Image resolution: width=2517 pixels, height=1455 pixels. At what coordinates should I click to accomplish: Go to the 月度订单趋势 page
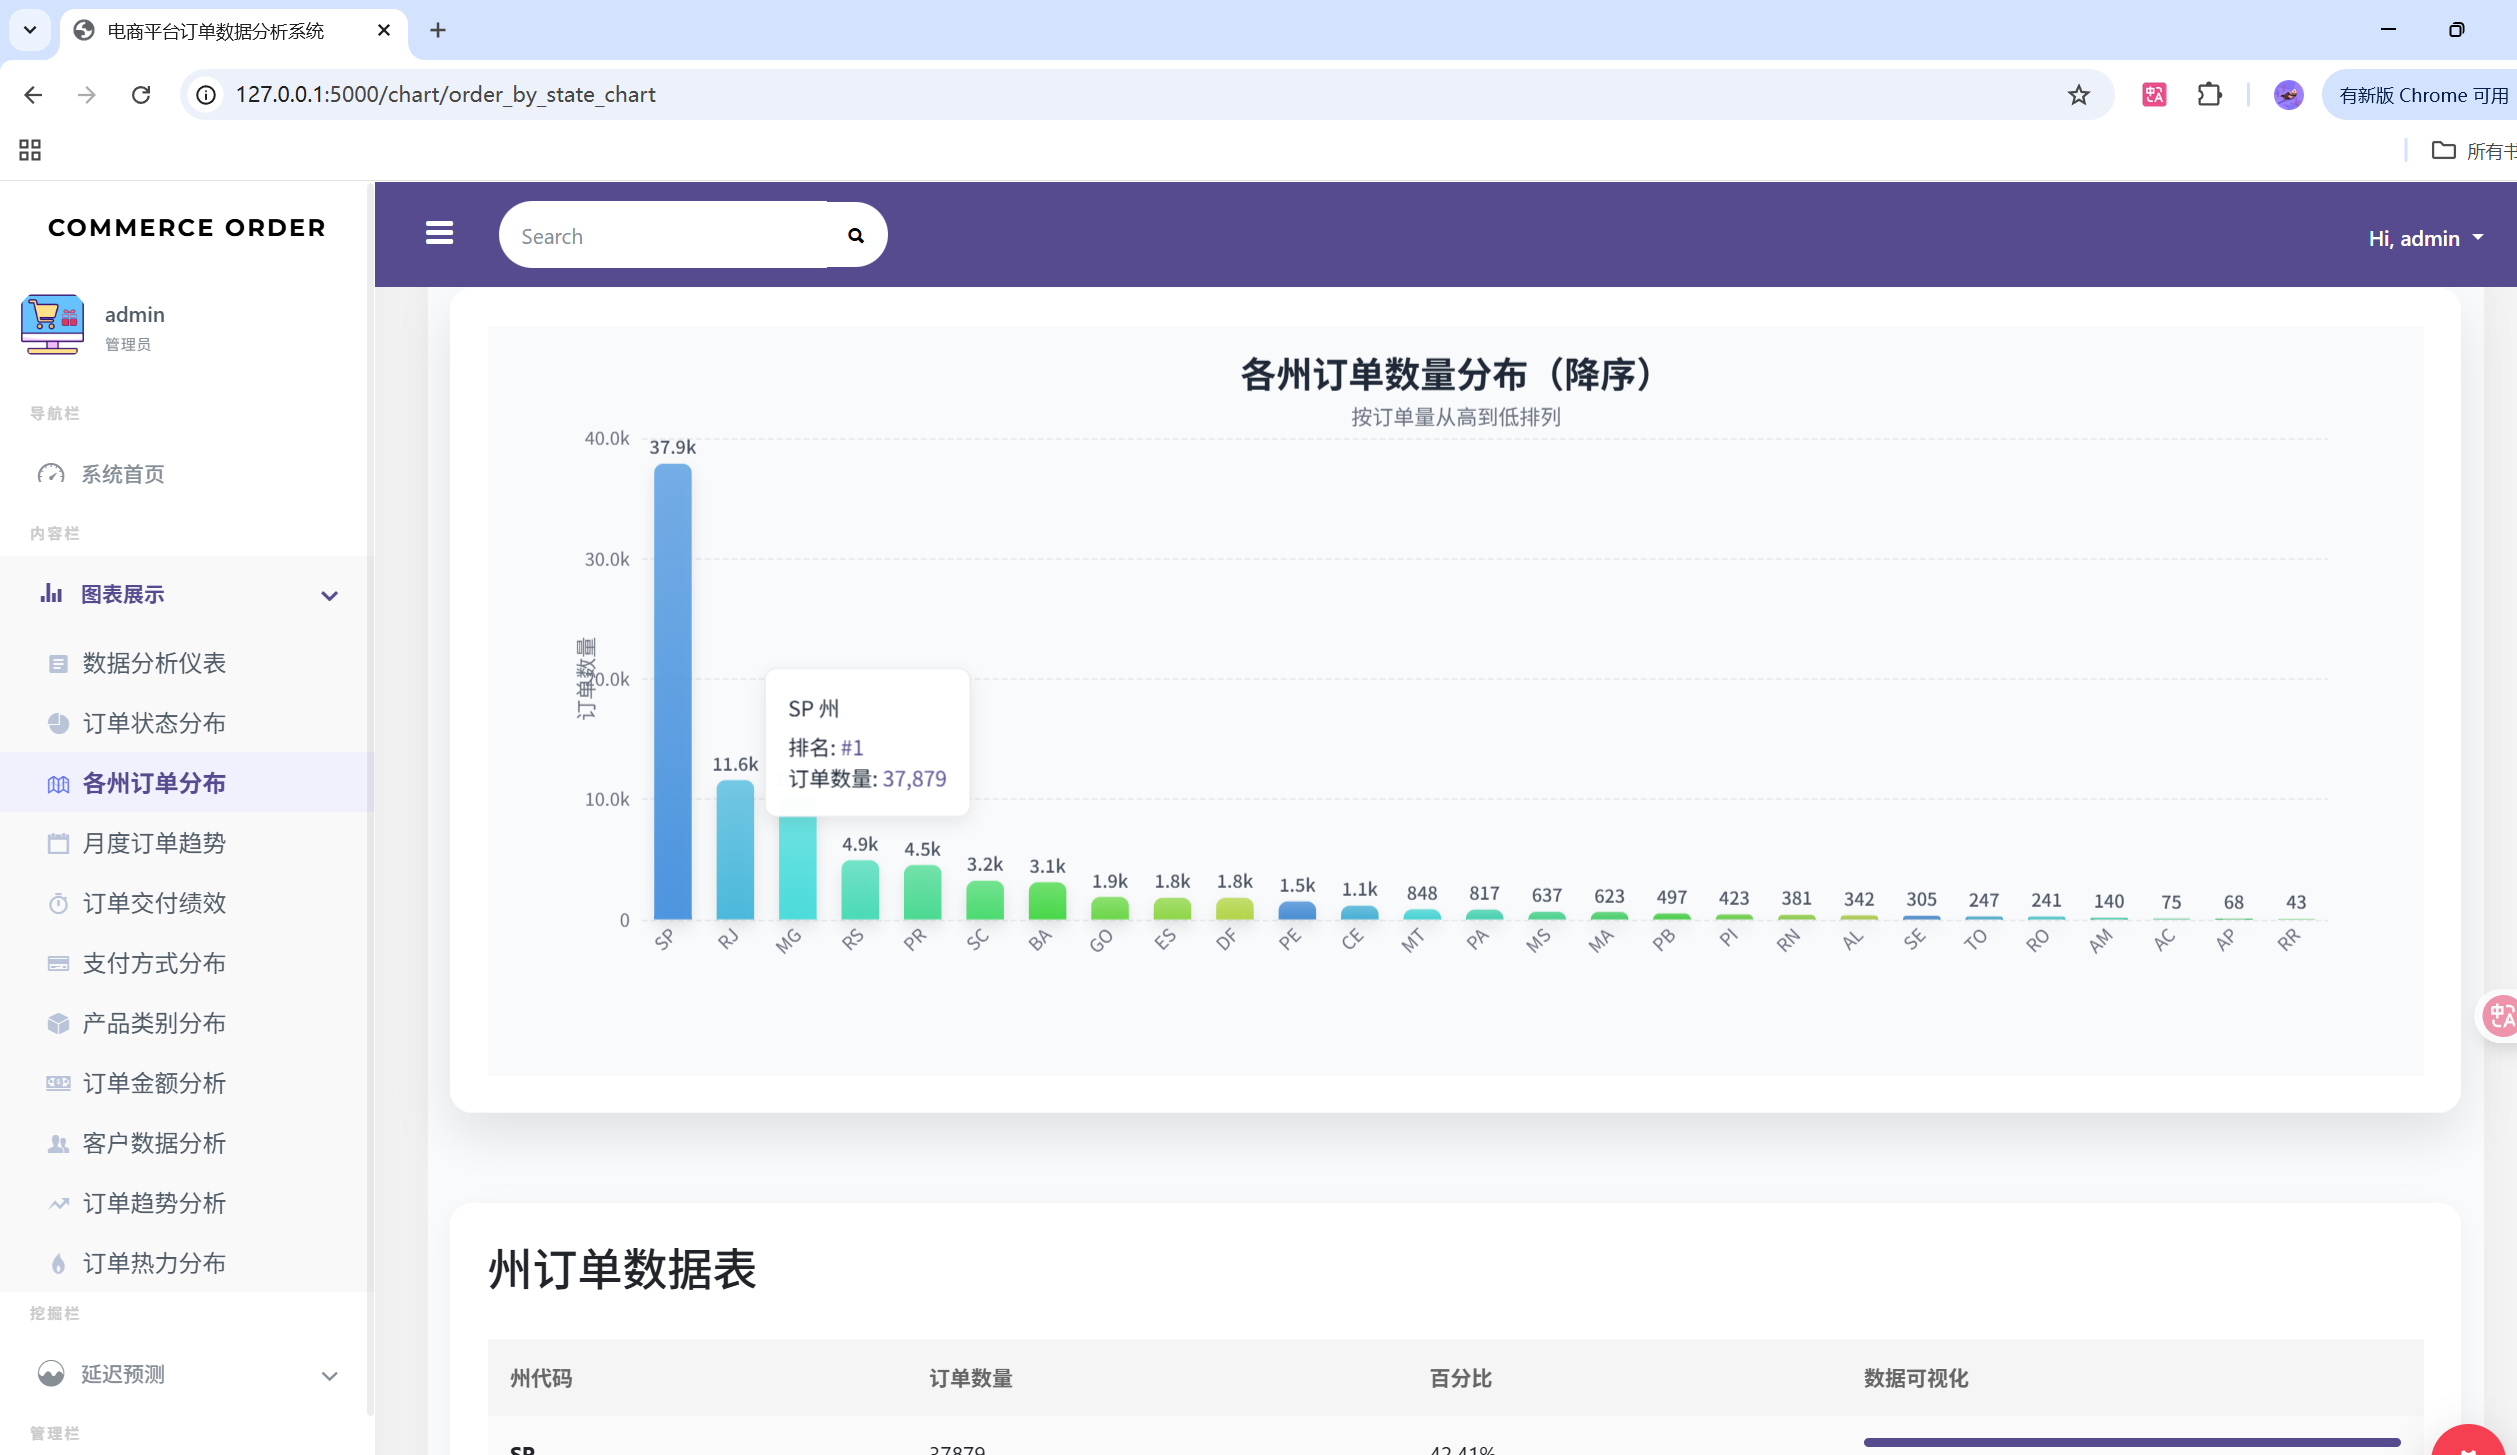tap(154, 843)
